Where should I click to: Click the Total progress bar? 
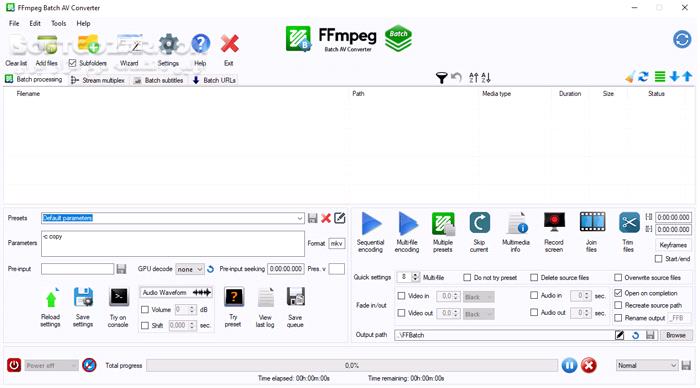click(352, 365)
